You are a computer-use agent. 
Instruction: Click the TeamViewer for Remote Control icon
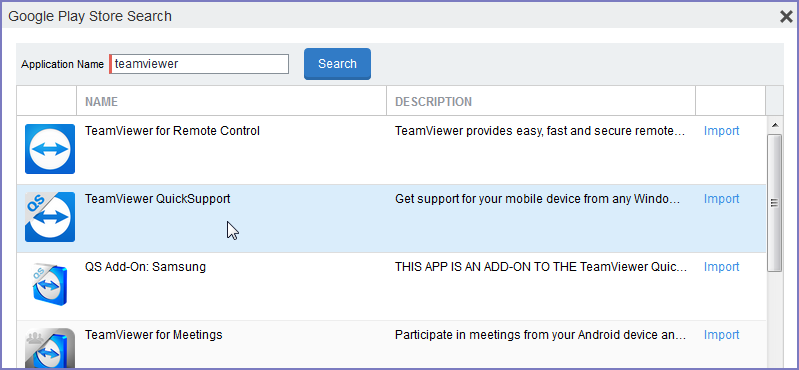pos(50,149)
